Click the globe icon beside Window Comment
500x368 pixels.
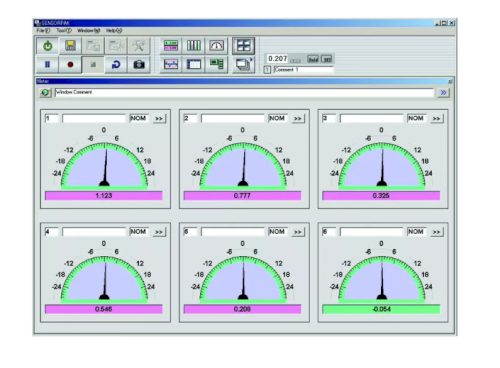45,93
